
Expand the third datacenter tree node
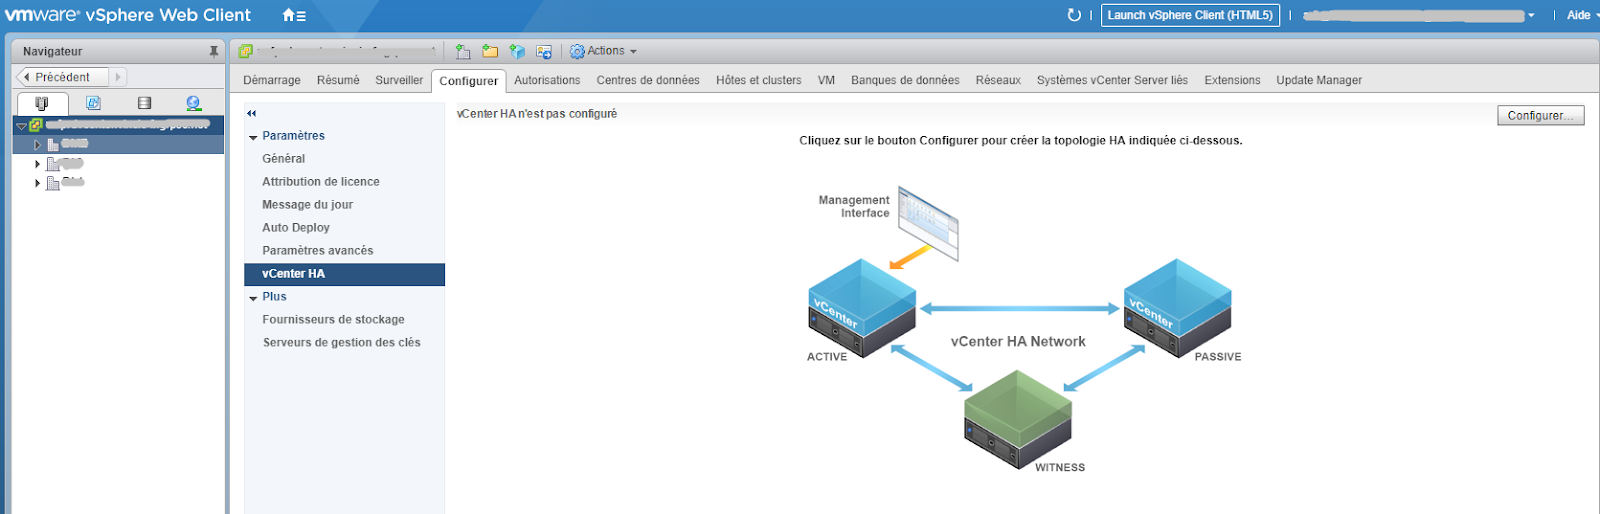coord(38,183)
